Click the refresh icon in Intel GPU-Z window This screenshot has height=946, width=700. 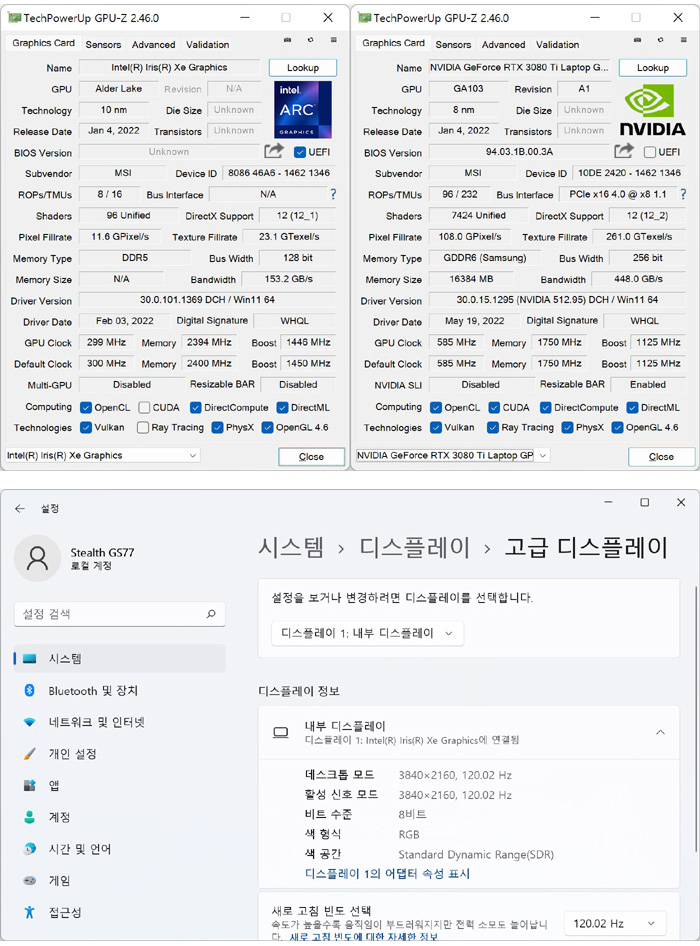pyautogui.click(x=310, y=40)
